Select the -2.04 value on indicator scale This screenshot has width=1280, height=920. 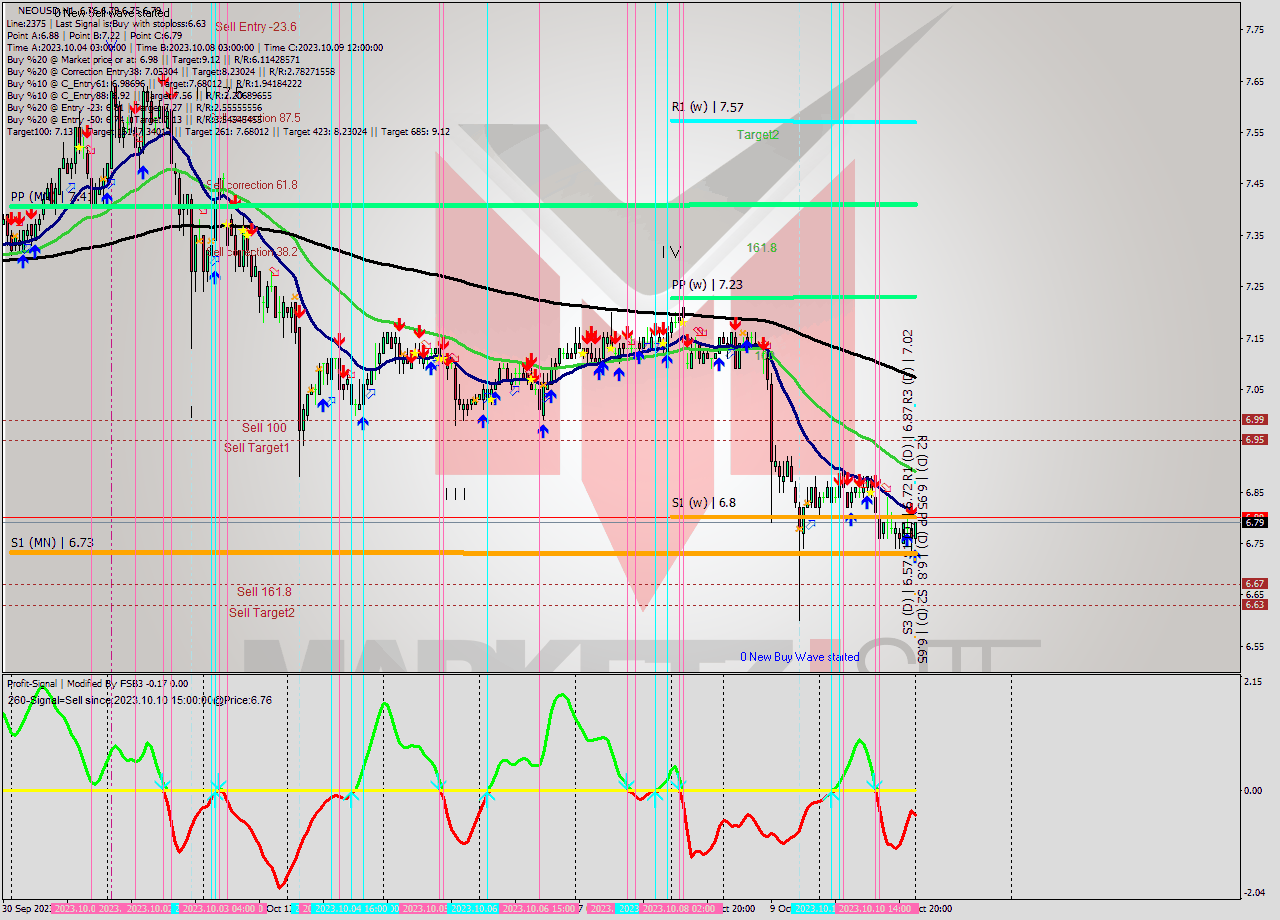click(1256, 893)
